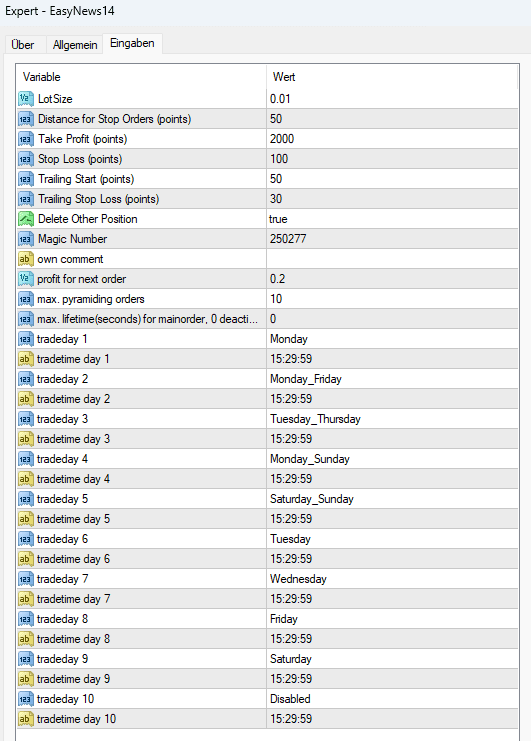Click the tradetime day 1 string icon

(26, 359)
